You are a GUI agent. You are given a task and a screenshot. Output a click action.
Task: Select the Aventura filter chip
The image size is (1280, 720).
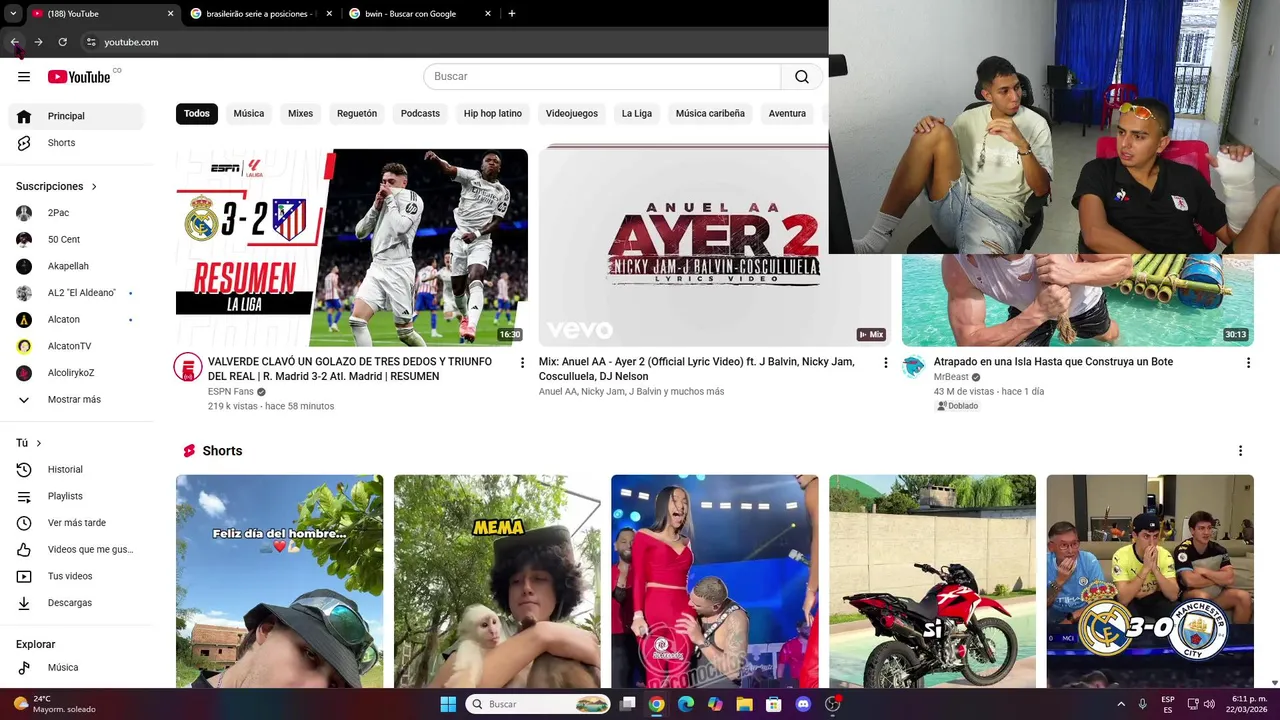[x=787, y=114]
